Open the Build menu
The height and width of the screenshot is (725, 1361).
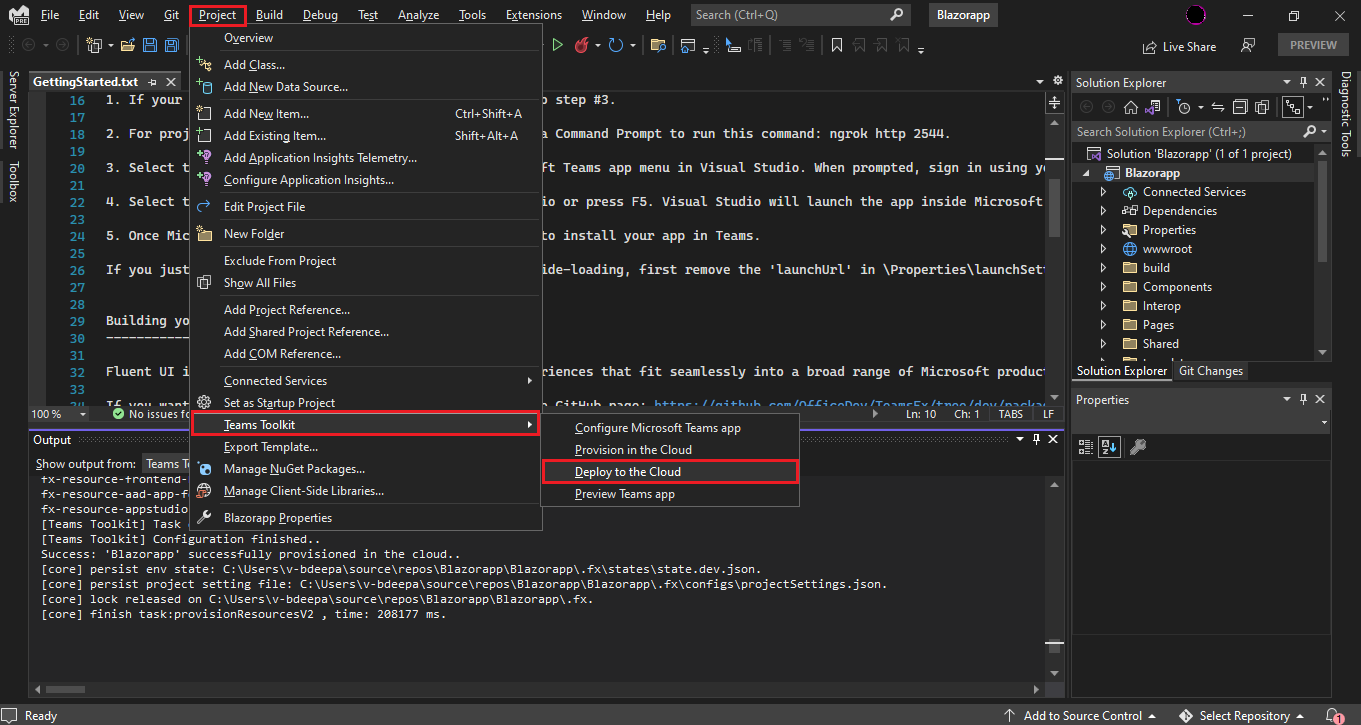tap(269, 15)
